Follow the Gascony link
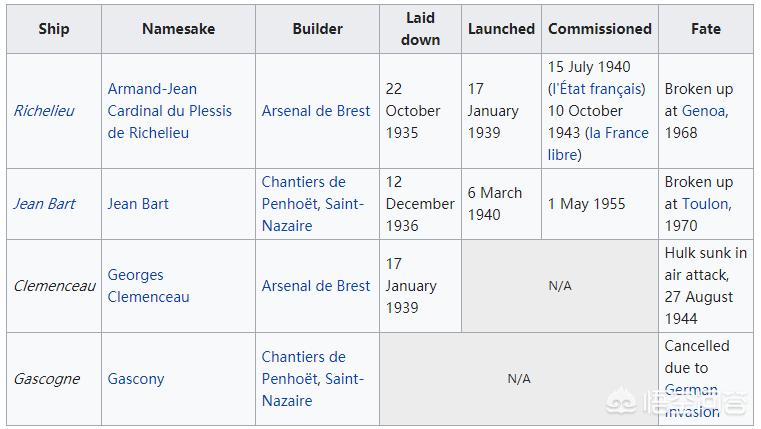The height and width of the screenshot is (429, 761). (136, 379)
